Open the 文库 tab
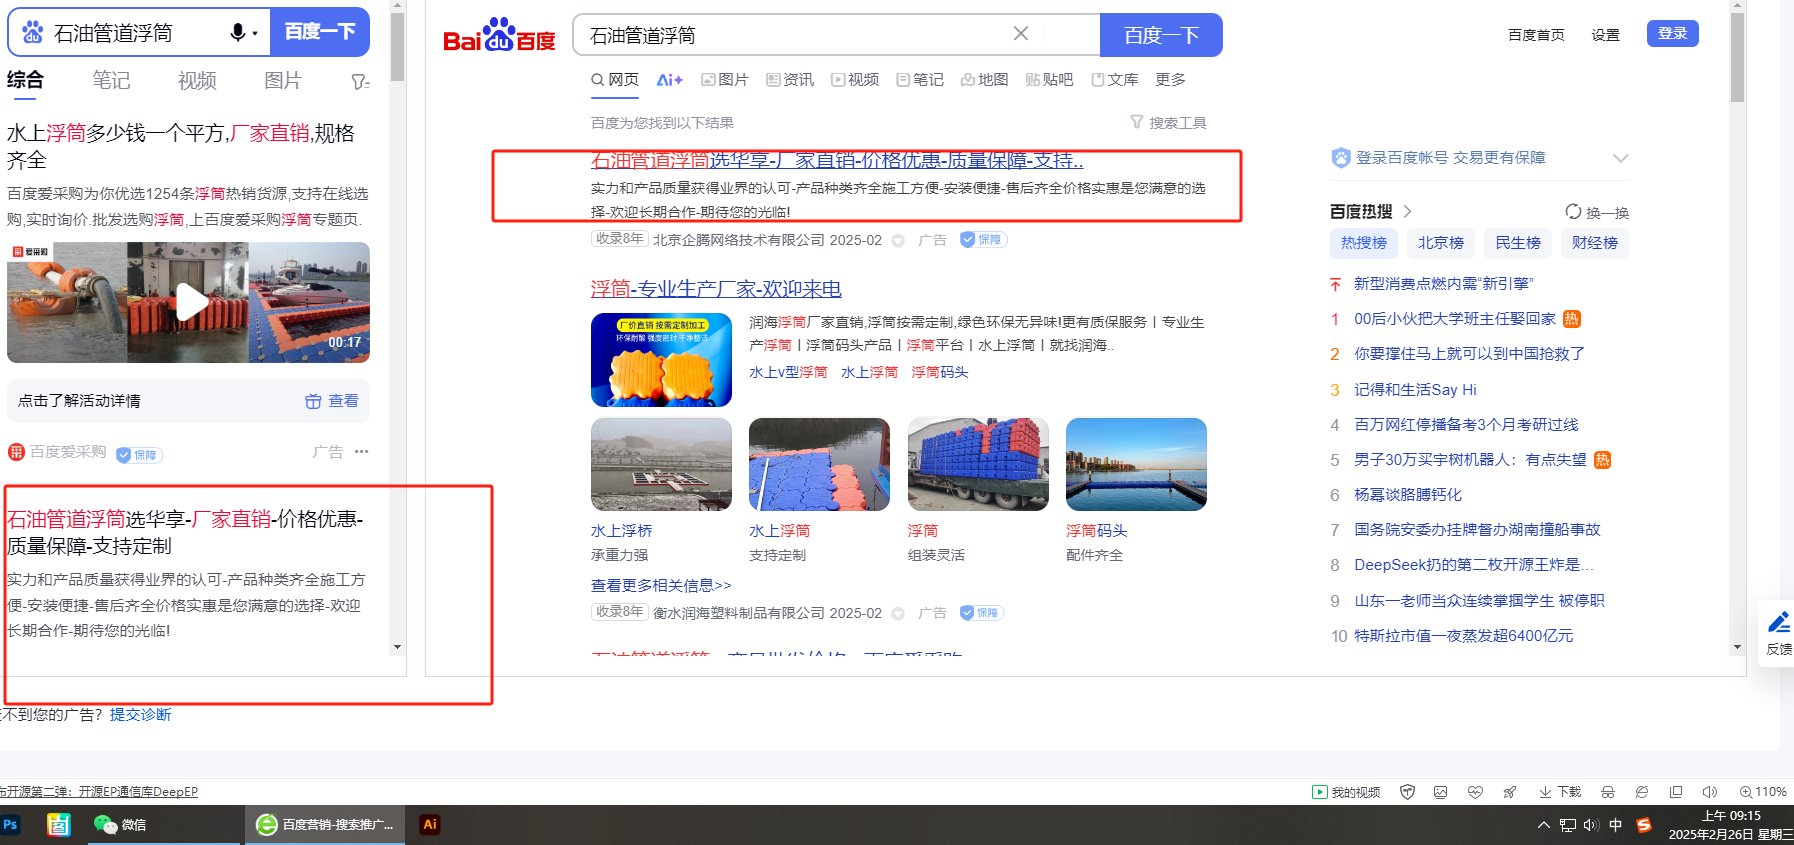 point(1115,80)
